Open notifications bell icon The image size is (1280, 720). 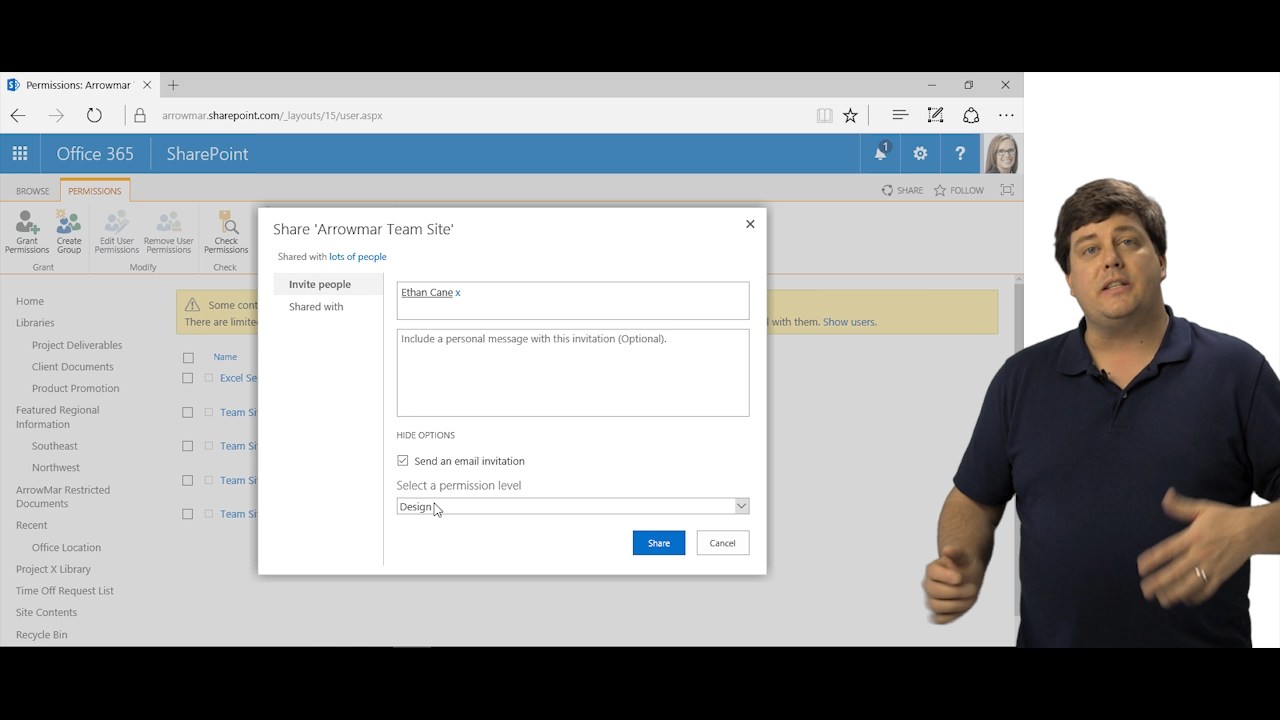pyautogui.click(x=881, y=153)
